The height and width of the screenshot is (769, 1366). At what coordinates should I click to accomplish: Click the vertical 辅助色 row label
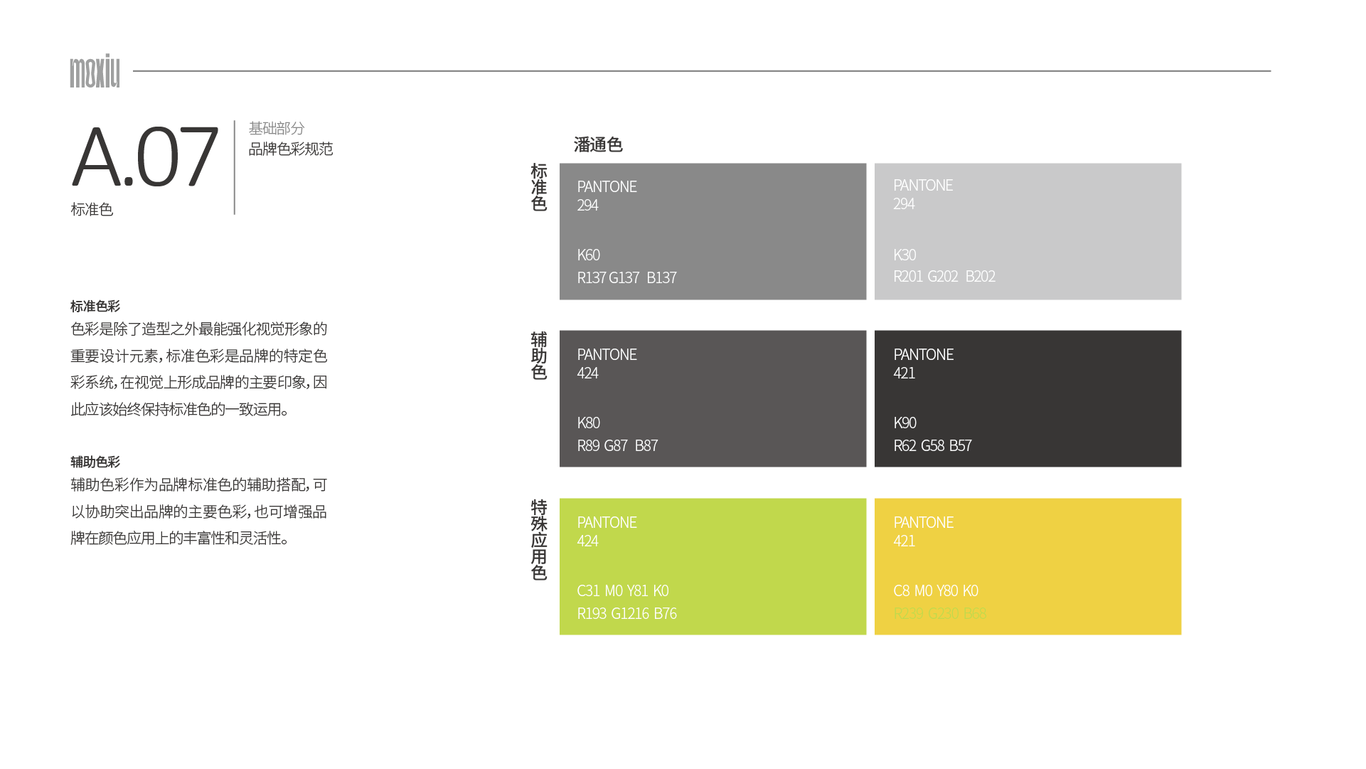(x=539, y=356)
